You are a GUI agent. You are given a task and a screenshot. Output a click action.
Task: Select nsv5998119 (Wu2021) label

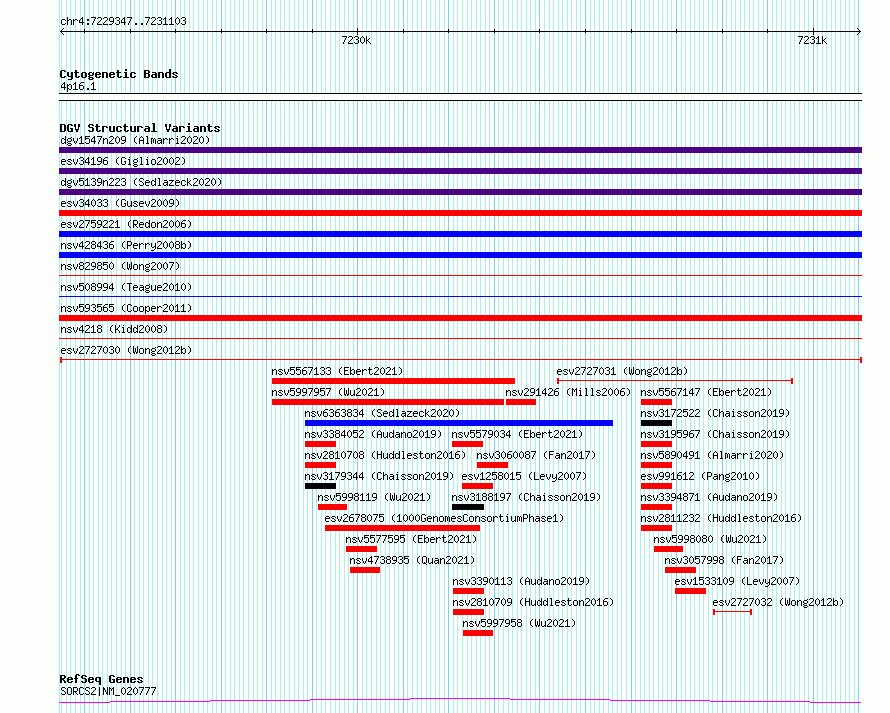pos(374,497)
